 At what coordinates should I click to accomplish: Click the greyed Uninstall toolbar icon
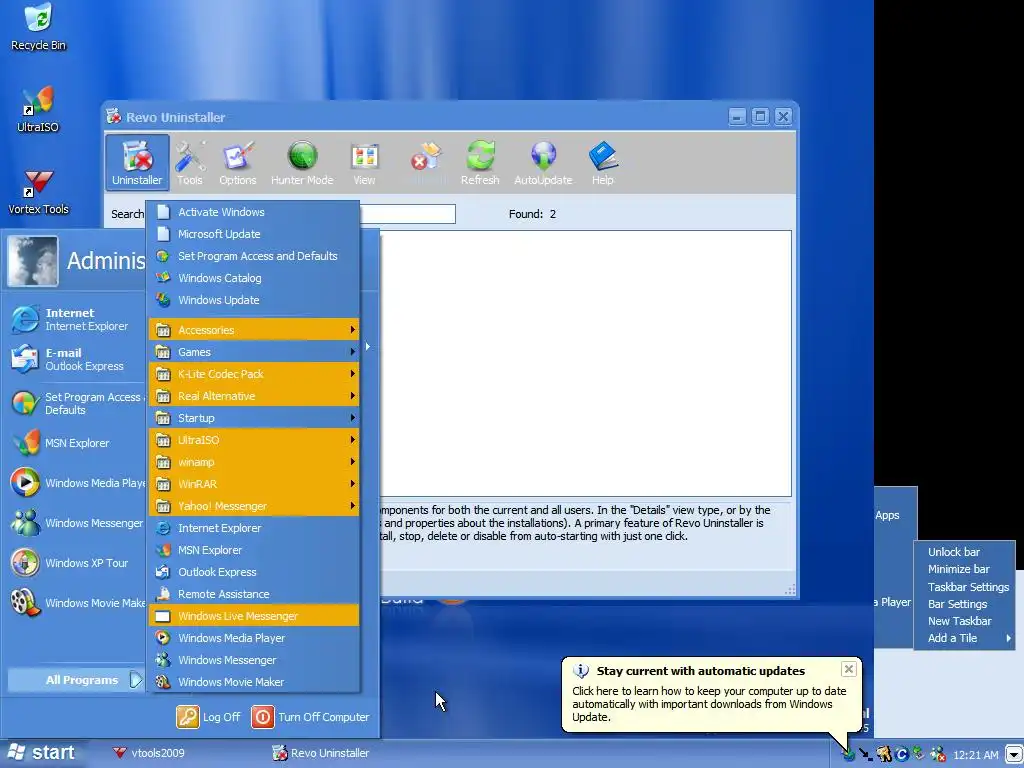426,163
